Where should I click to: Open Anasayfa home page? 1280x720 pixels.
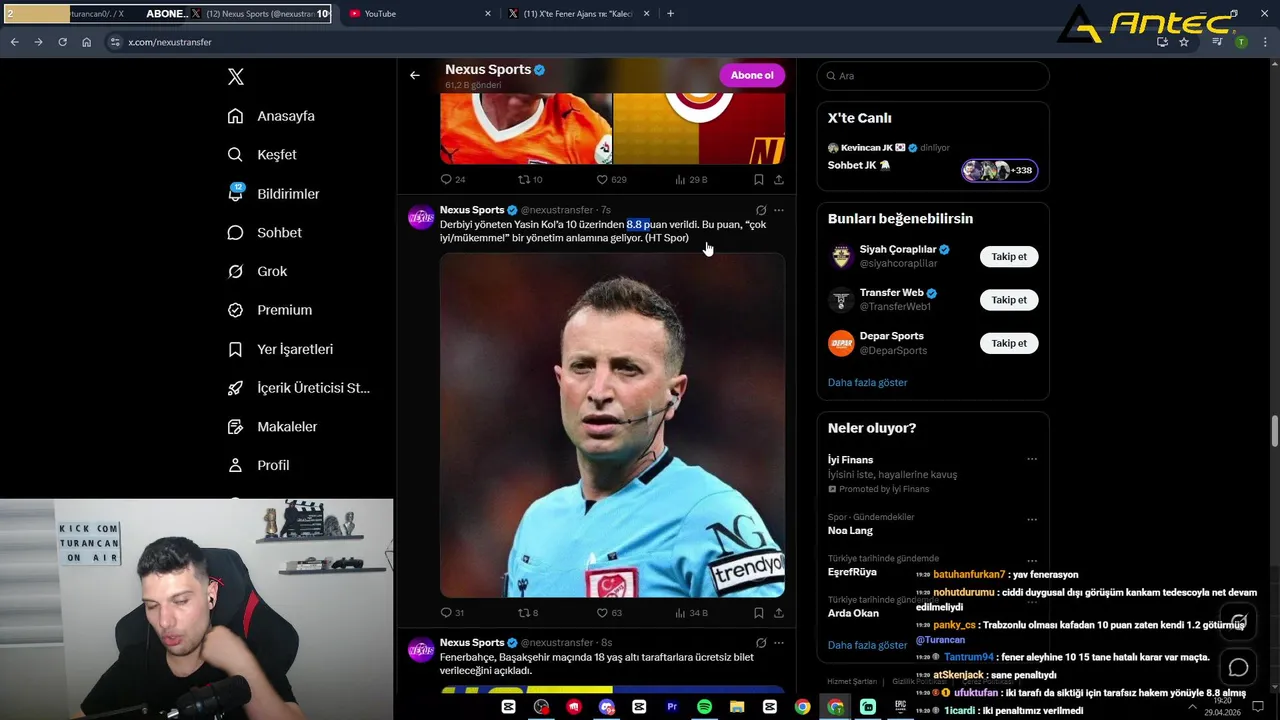[x=271, y=116]
